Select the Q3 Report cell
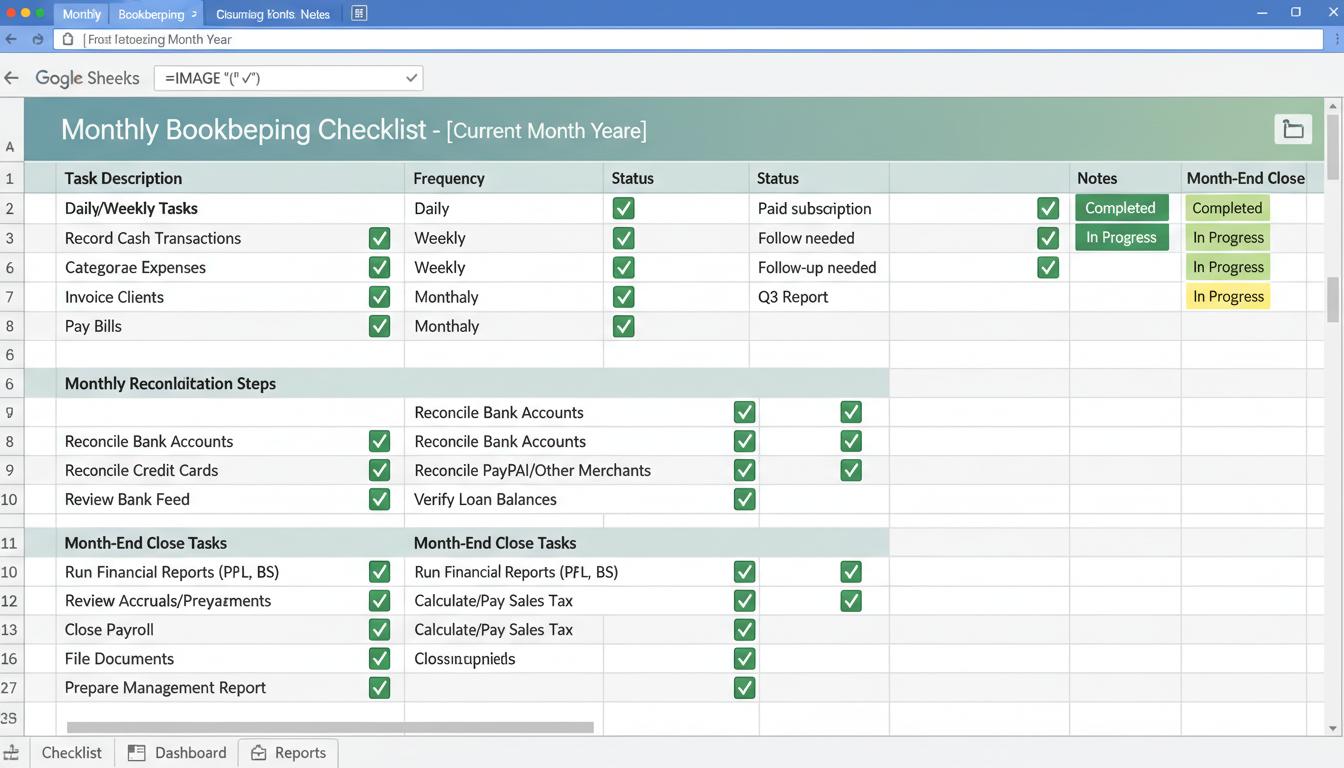Image resolution: width=1344 pixels, height=768 pixels. (819, 297)
